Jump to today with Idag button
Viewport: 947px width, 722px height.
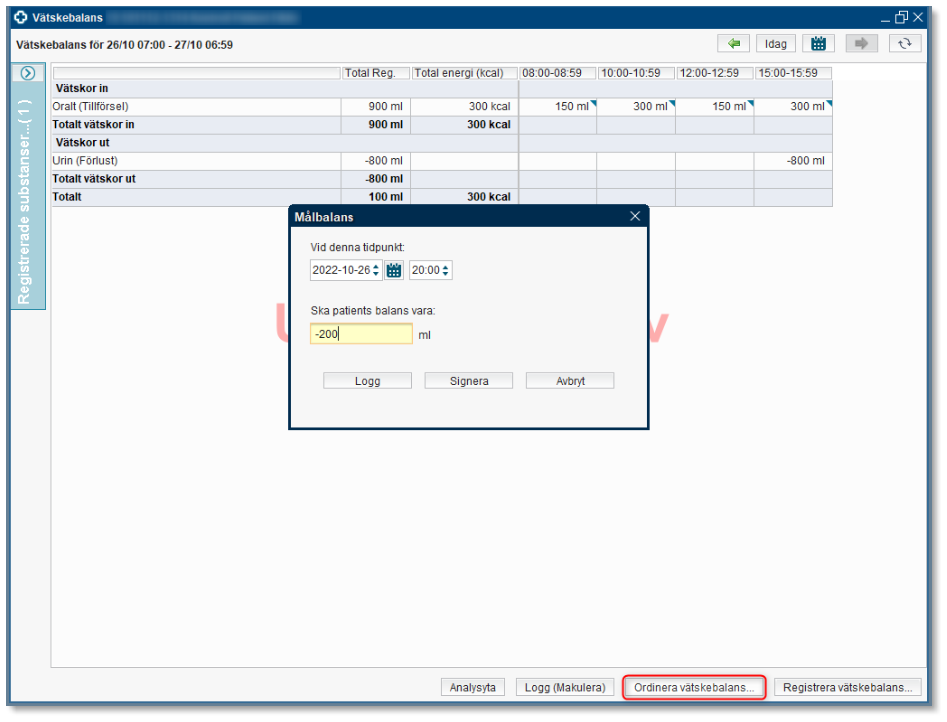776,44
